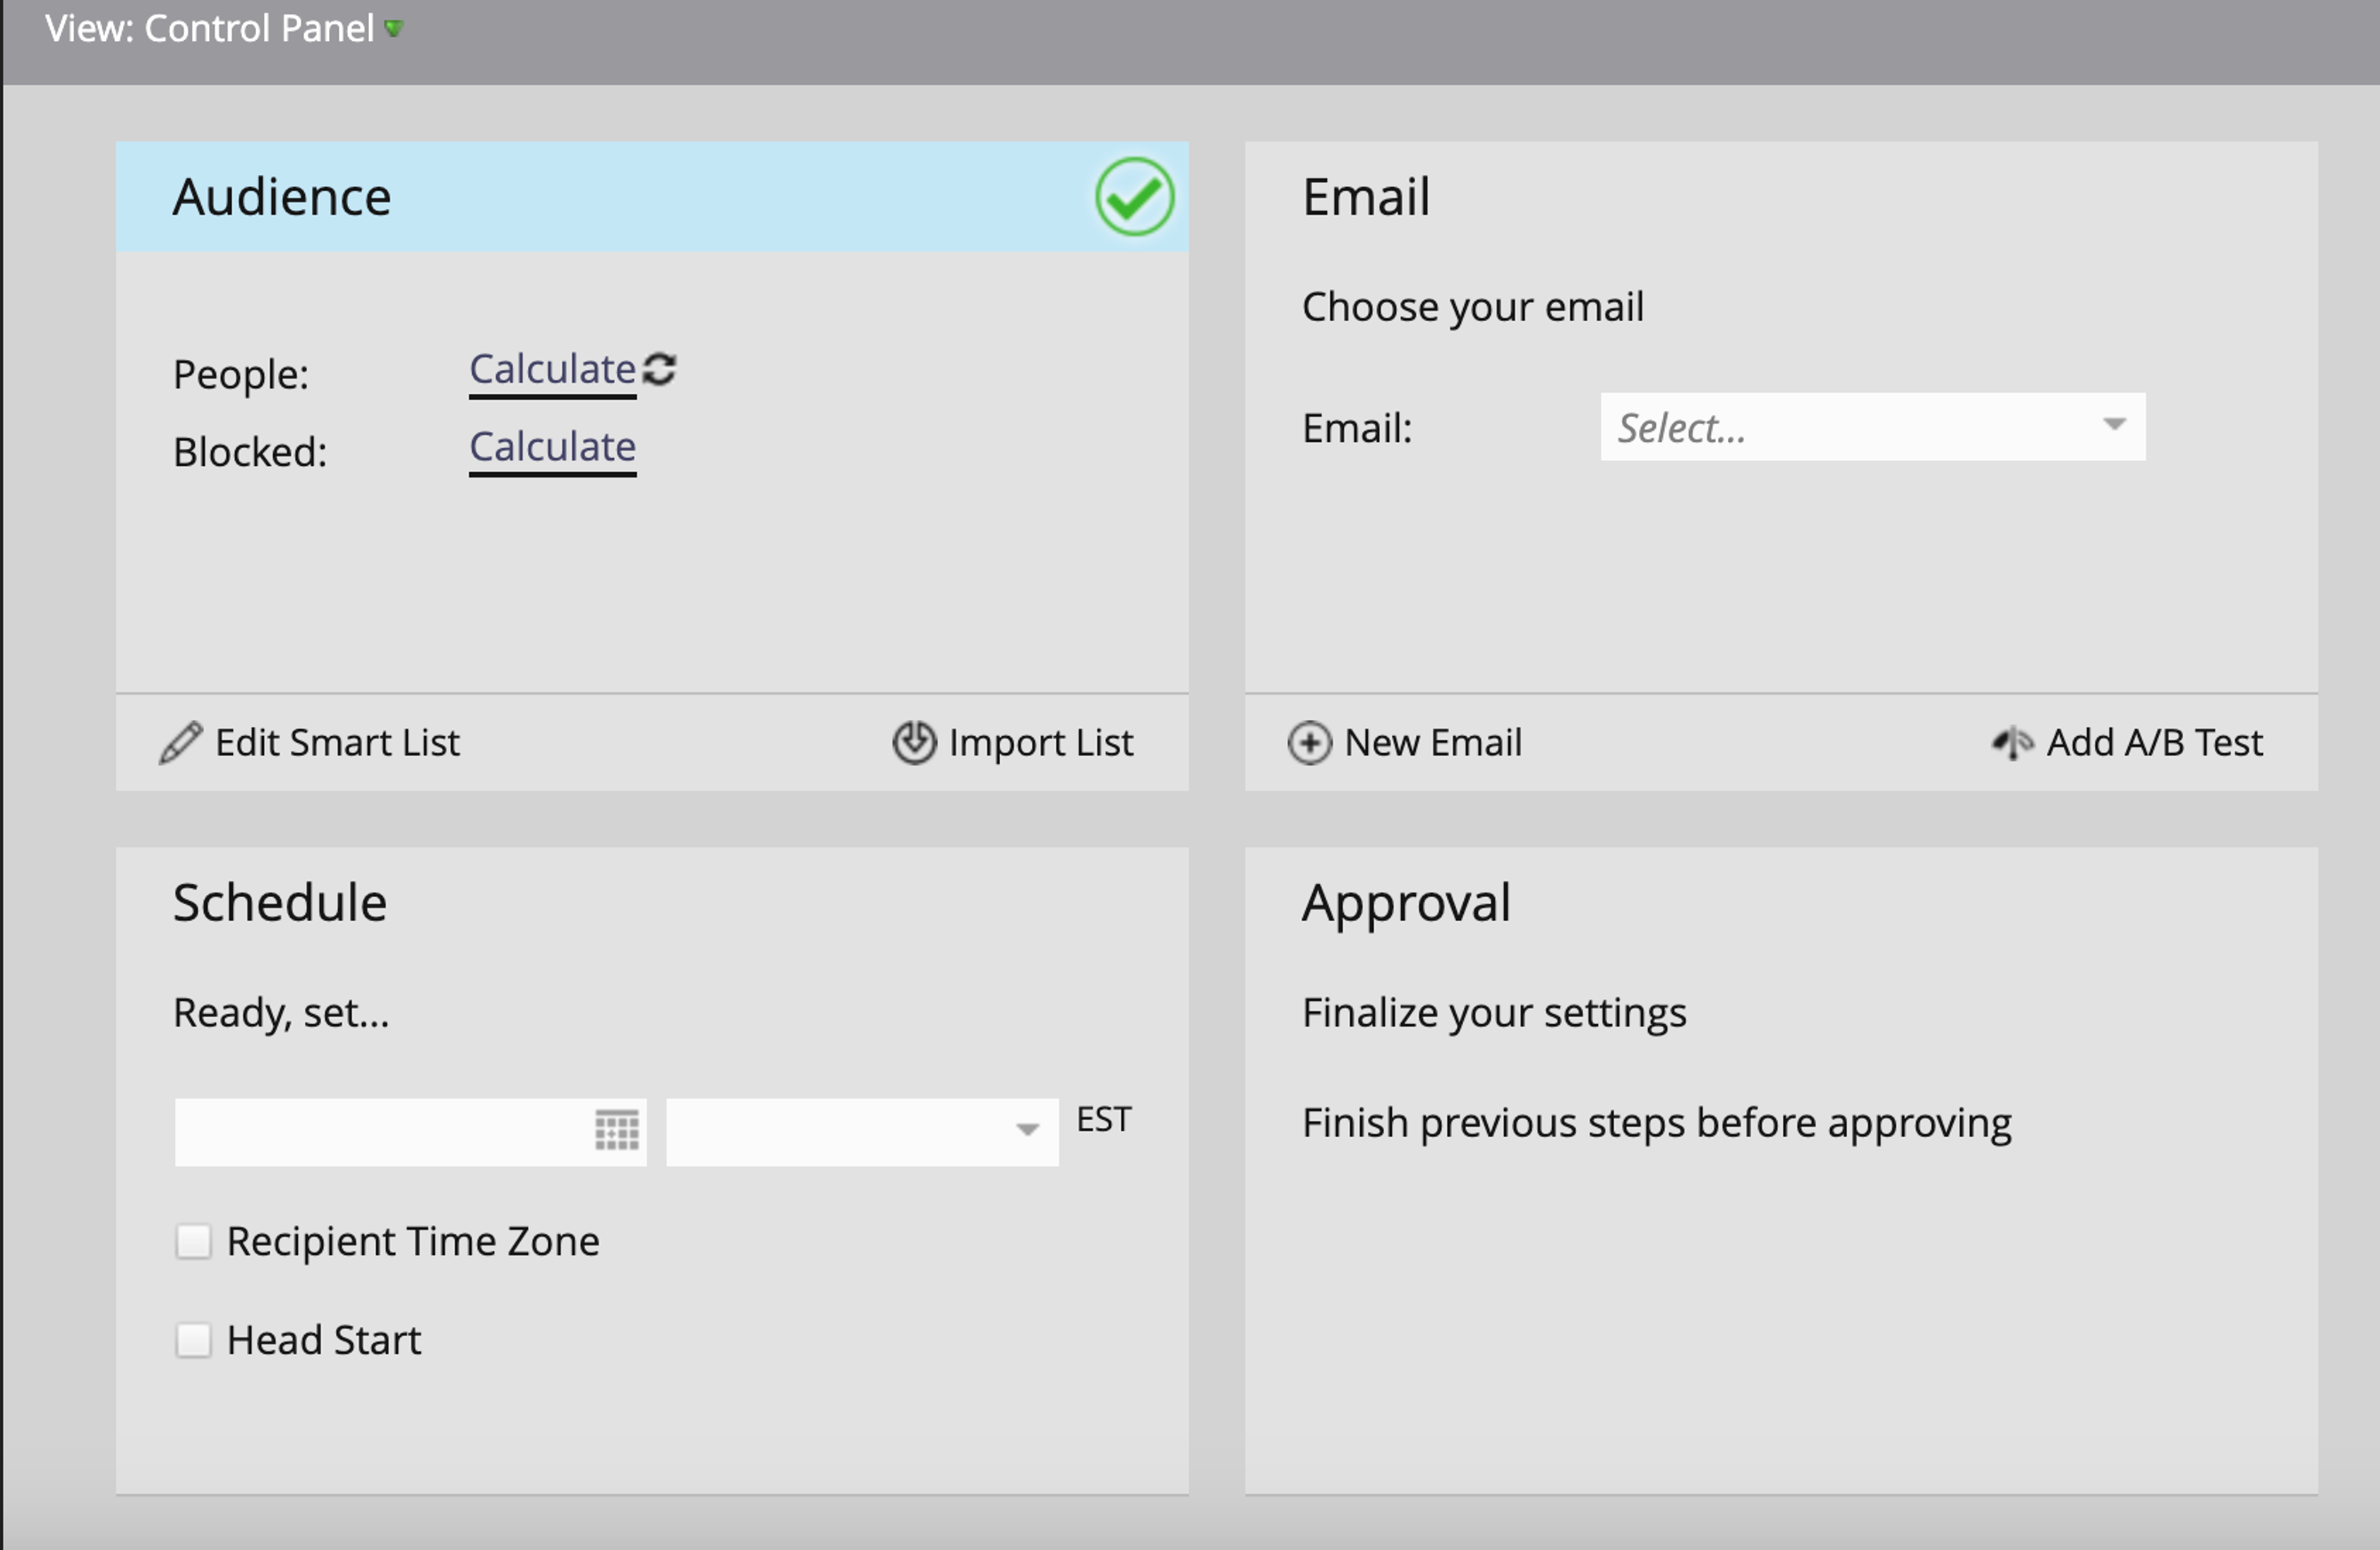The width and height of the screenshot is (2380, 1550).
Task: Calculate the People count
Action: [552, 370]
